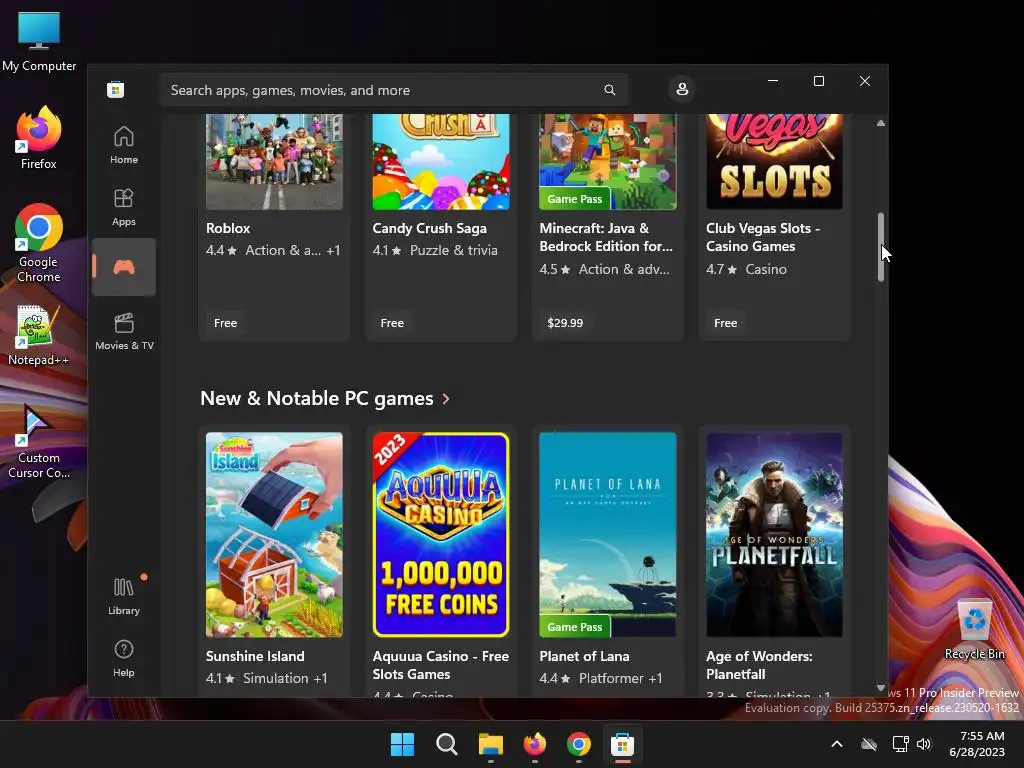The image size is (1024, 768).
Task: Select the Notepad++ desktop shortcut
Action: (38, 336)
